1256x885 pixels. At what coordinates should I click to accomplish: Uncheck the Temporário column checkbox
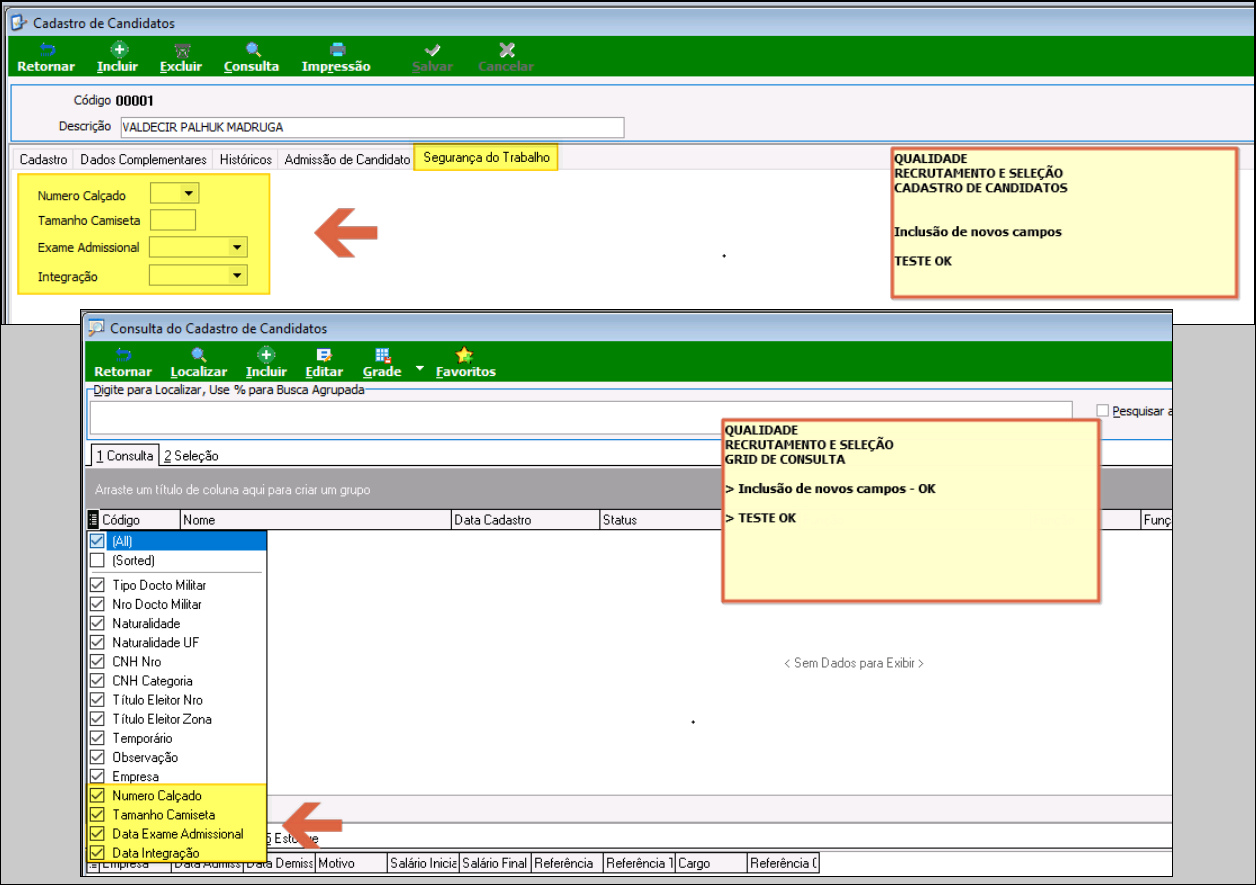coord(97,738)
